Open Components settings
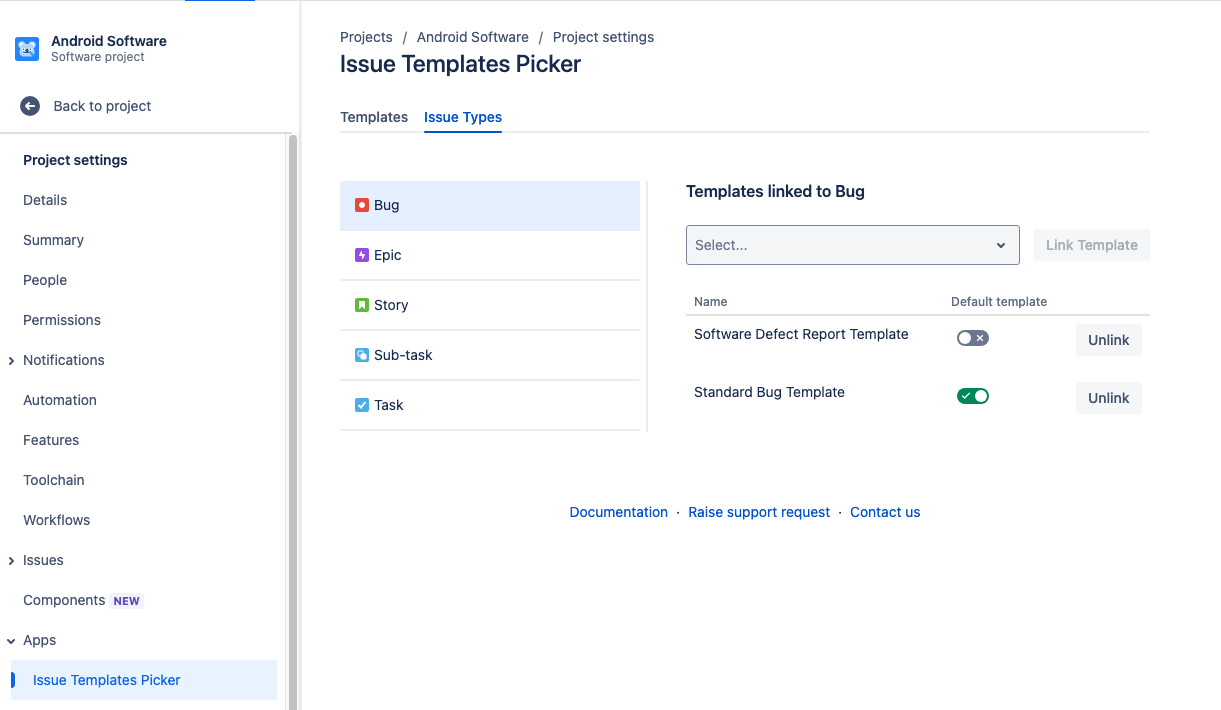 [64, 600]
